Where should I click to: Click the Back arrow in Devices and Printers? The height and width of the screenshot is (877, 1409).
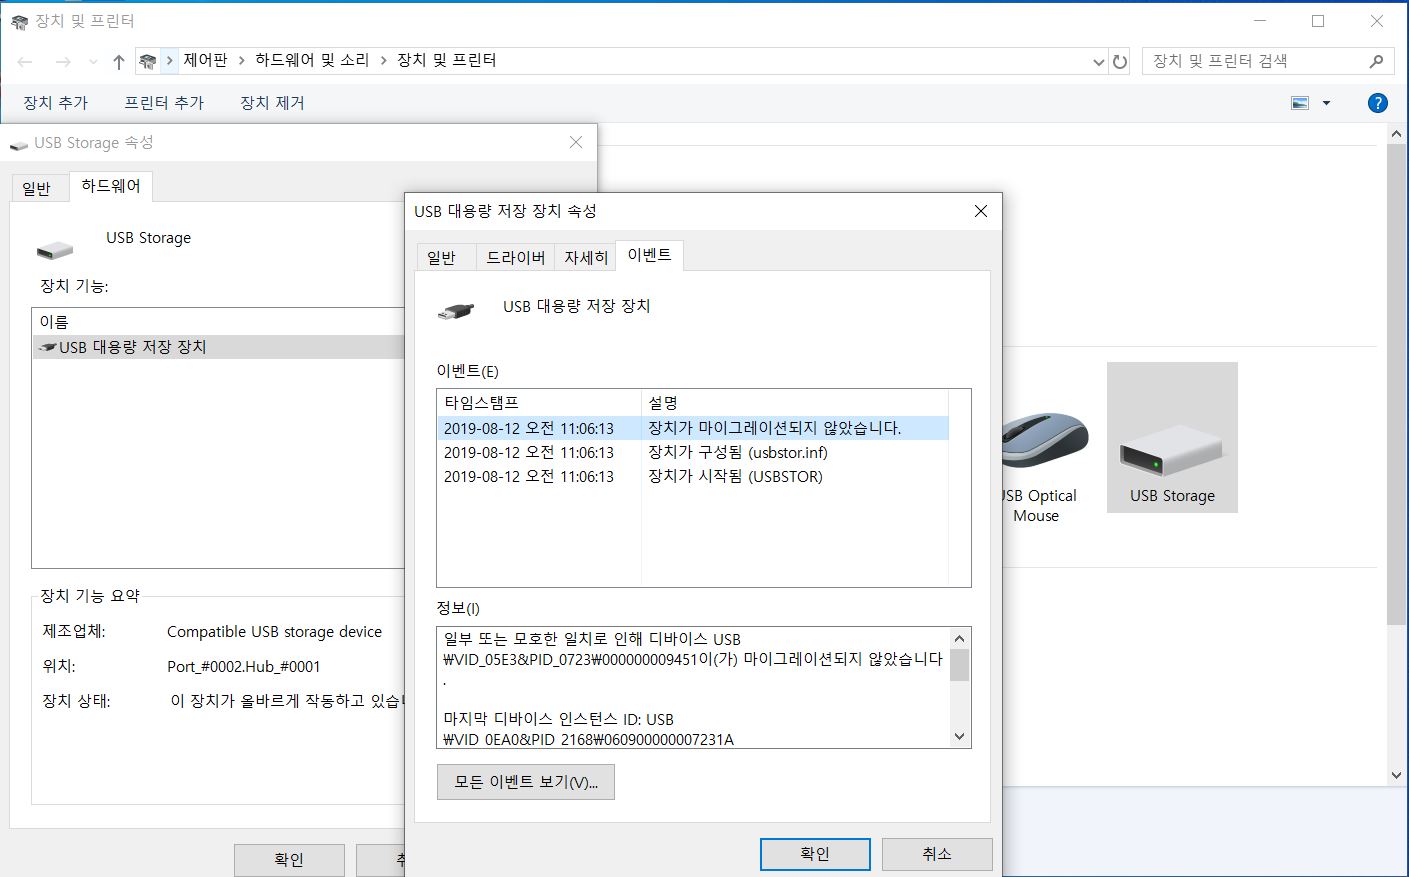pyautogui.click(x=26, y=62)
